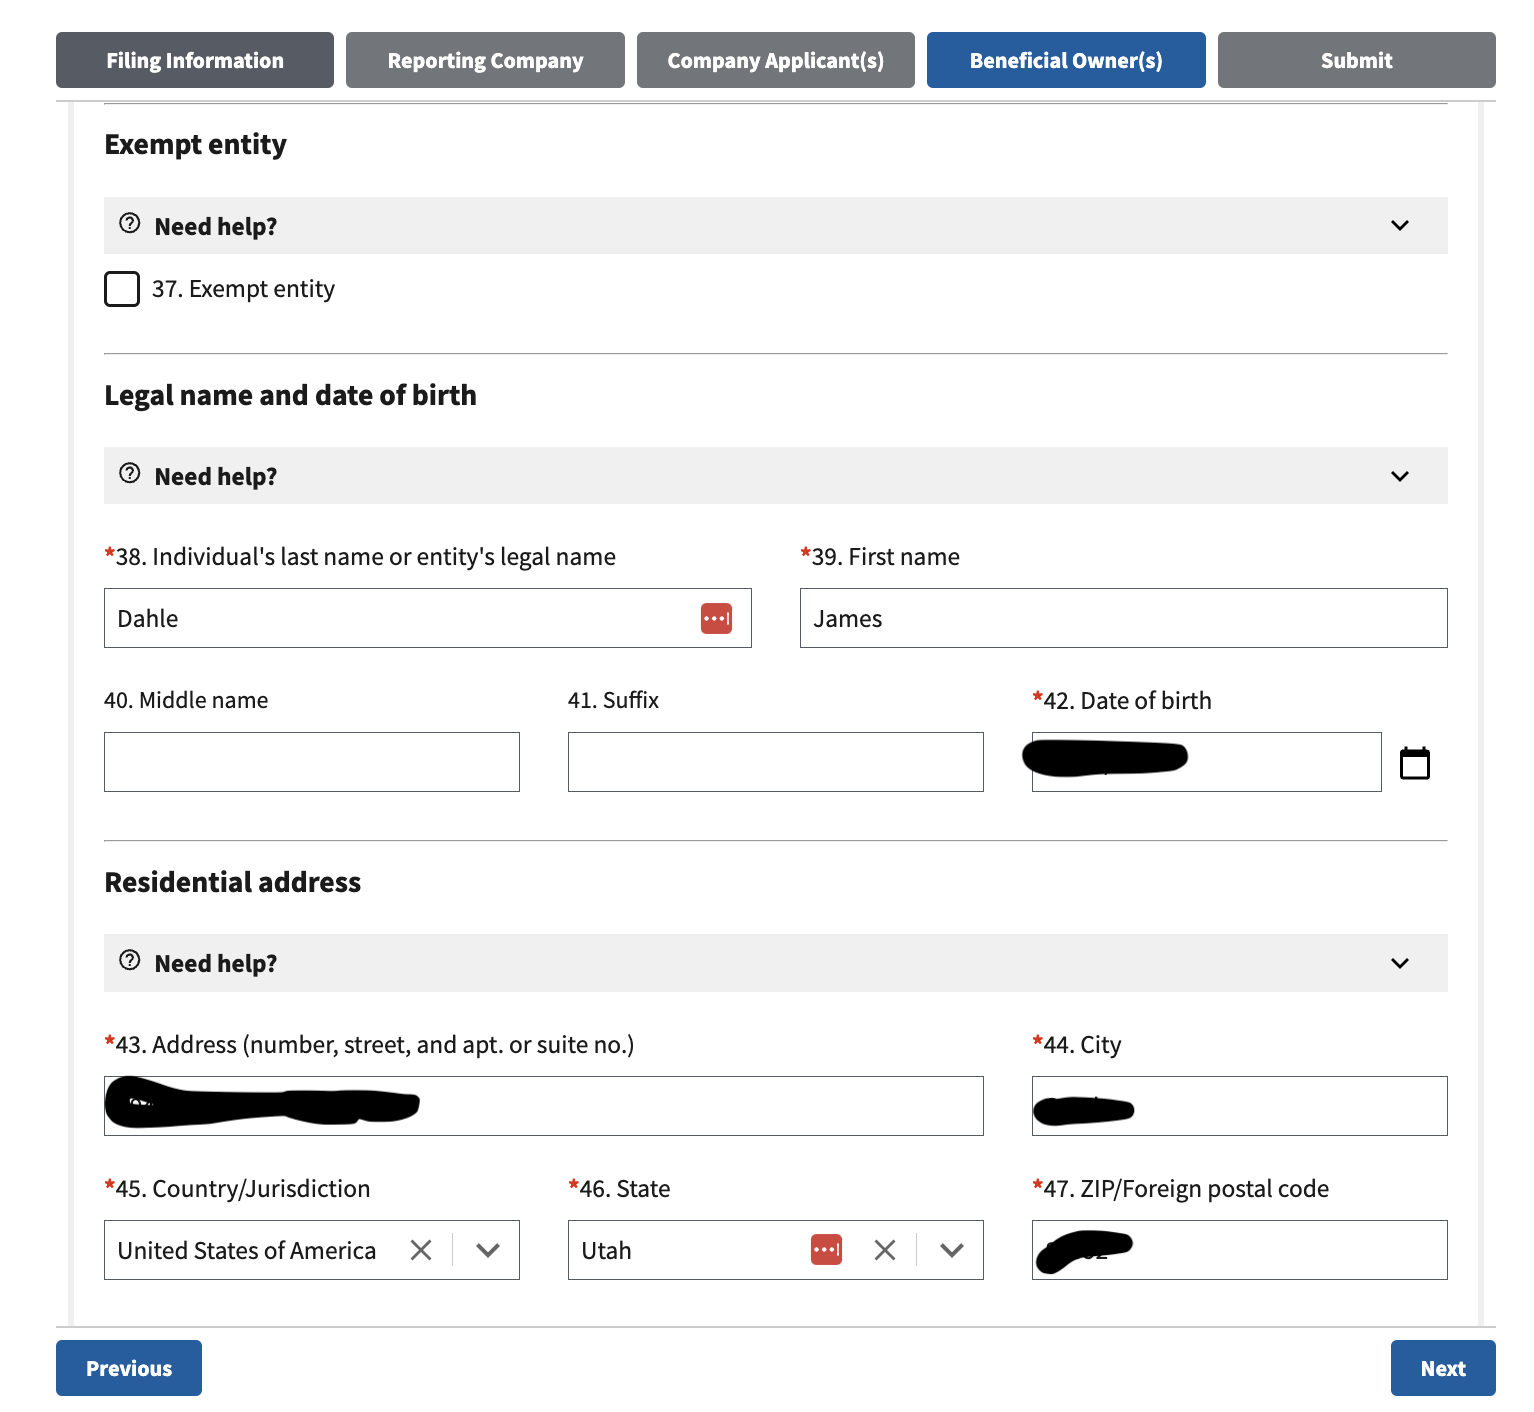Open the Company Applicant(s) tab
1534x1412 pixels.
point(775,60)
